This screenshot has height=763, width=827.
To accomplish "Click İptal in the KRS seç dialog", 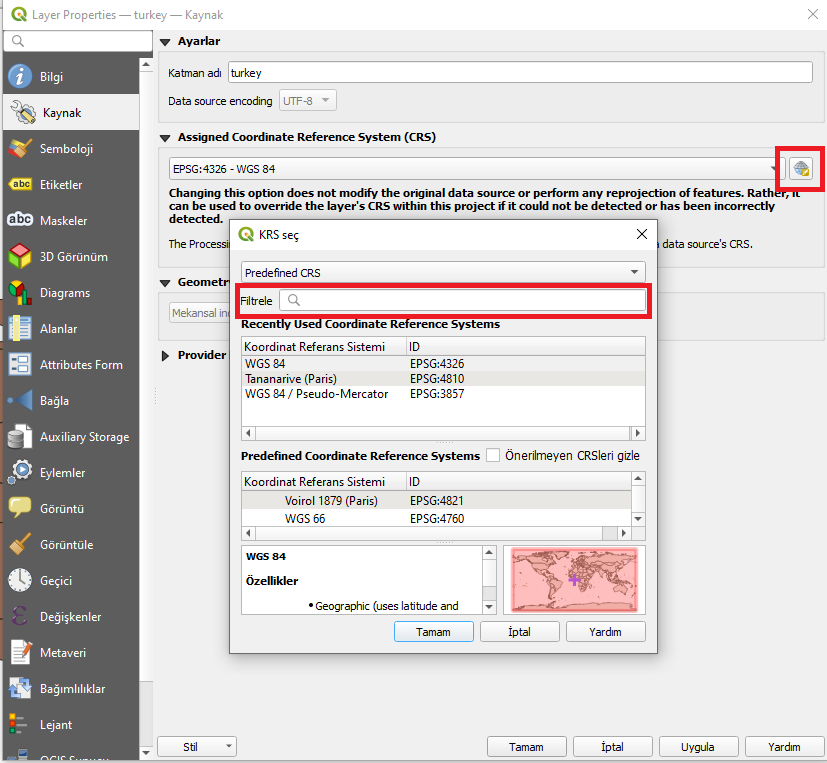I will tap(520, 632).
